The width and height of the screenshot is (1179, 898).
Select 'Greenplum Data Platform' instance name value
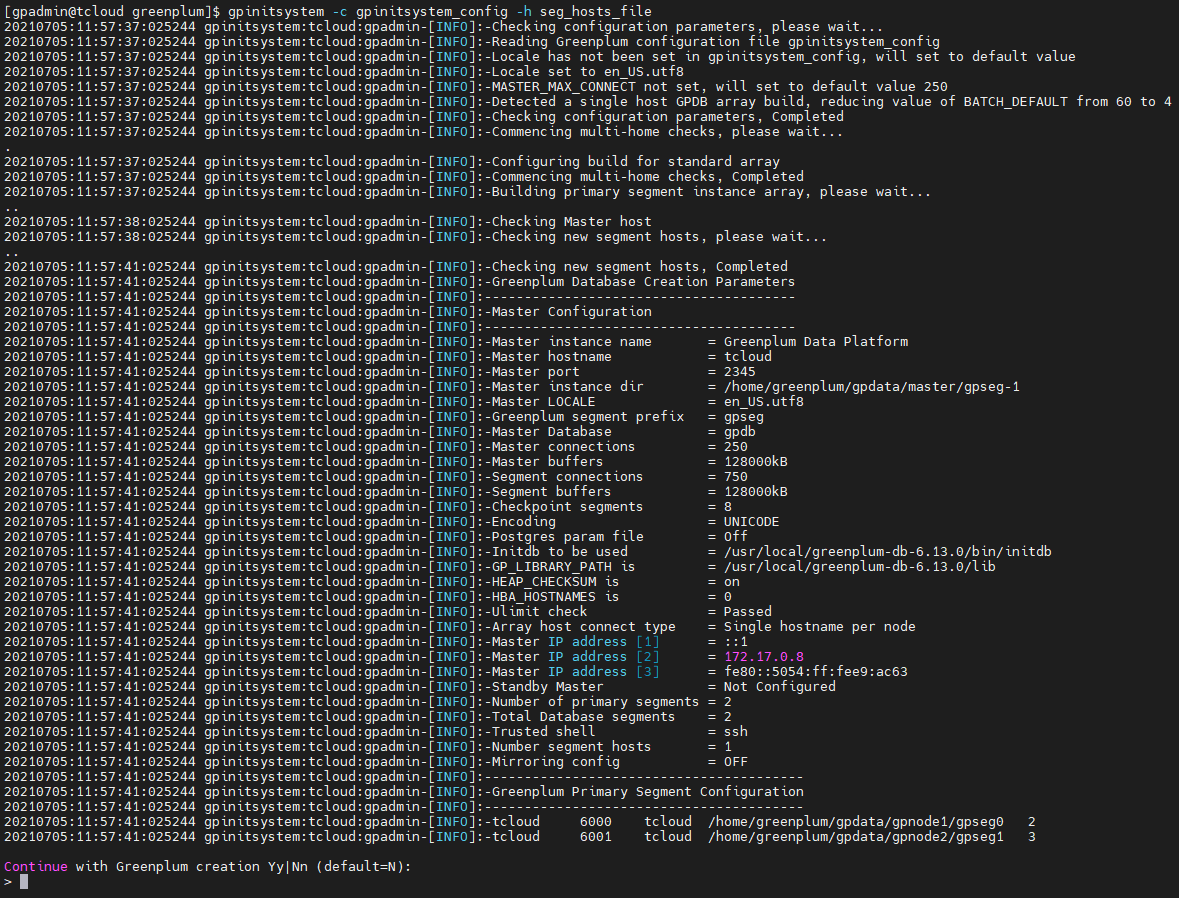(816, 341)
